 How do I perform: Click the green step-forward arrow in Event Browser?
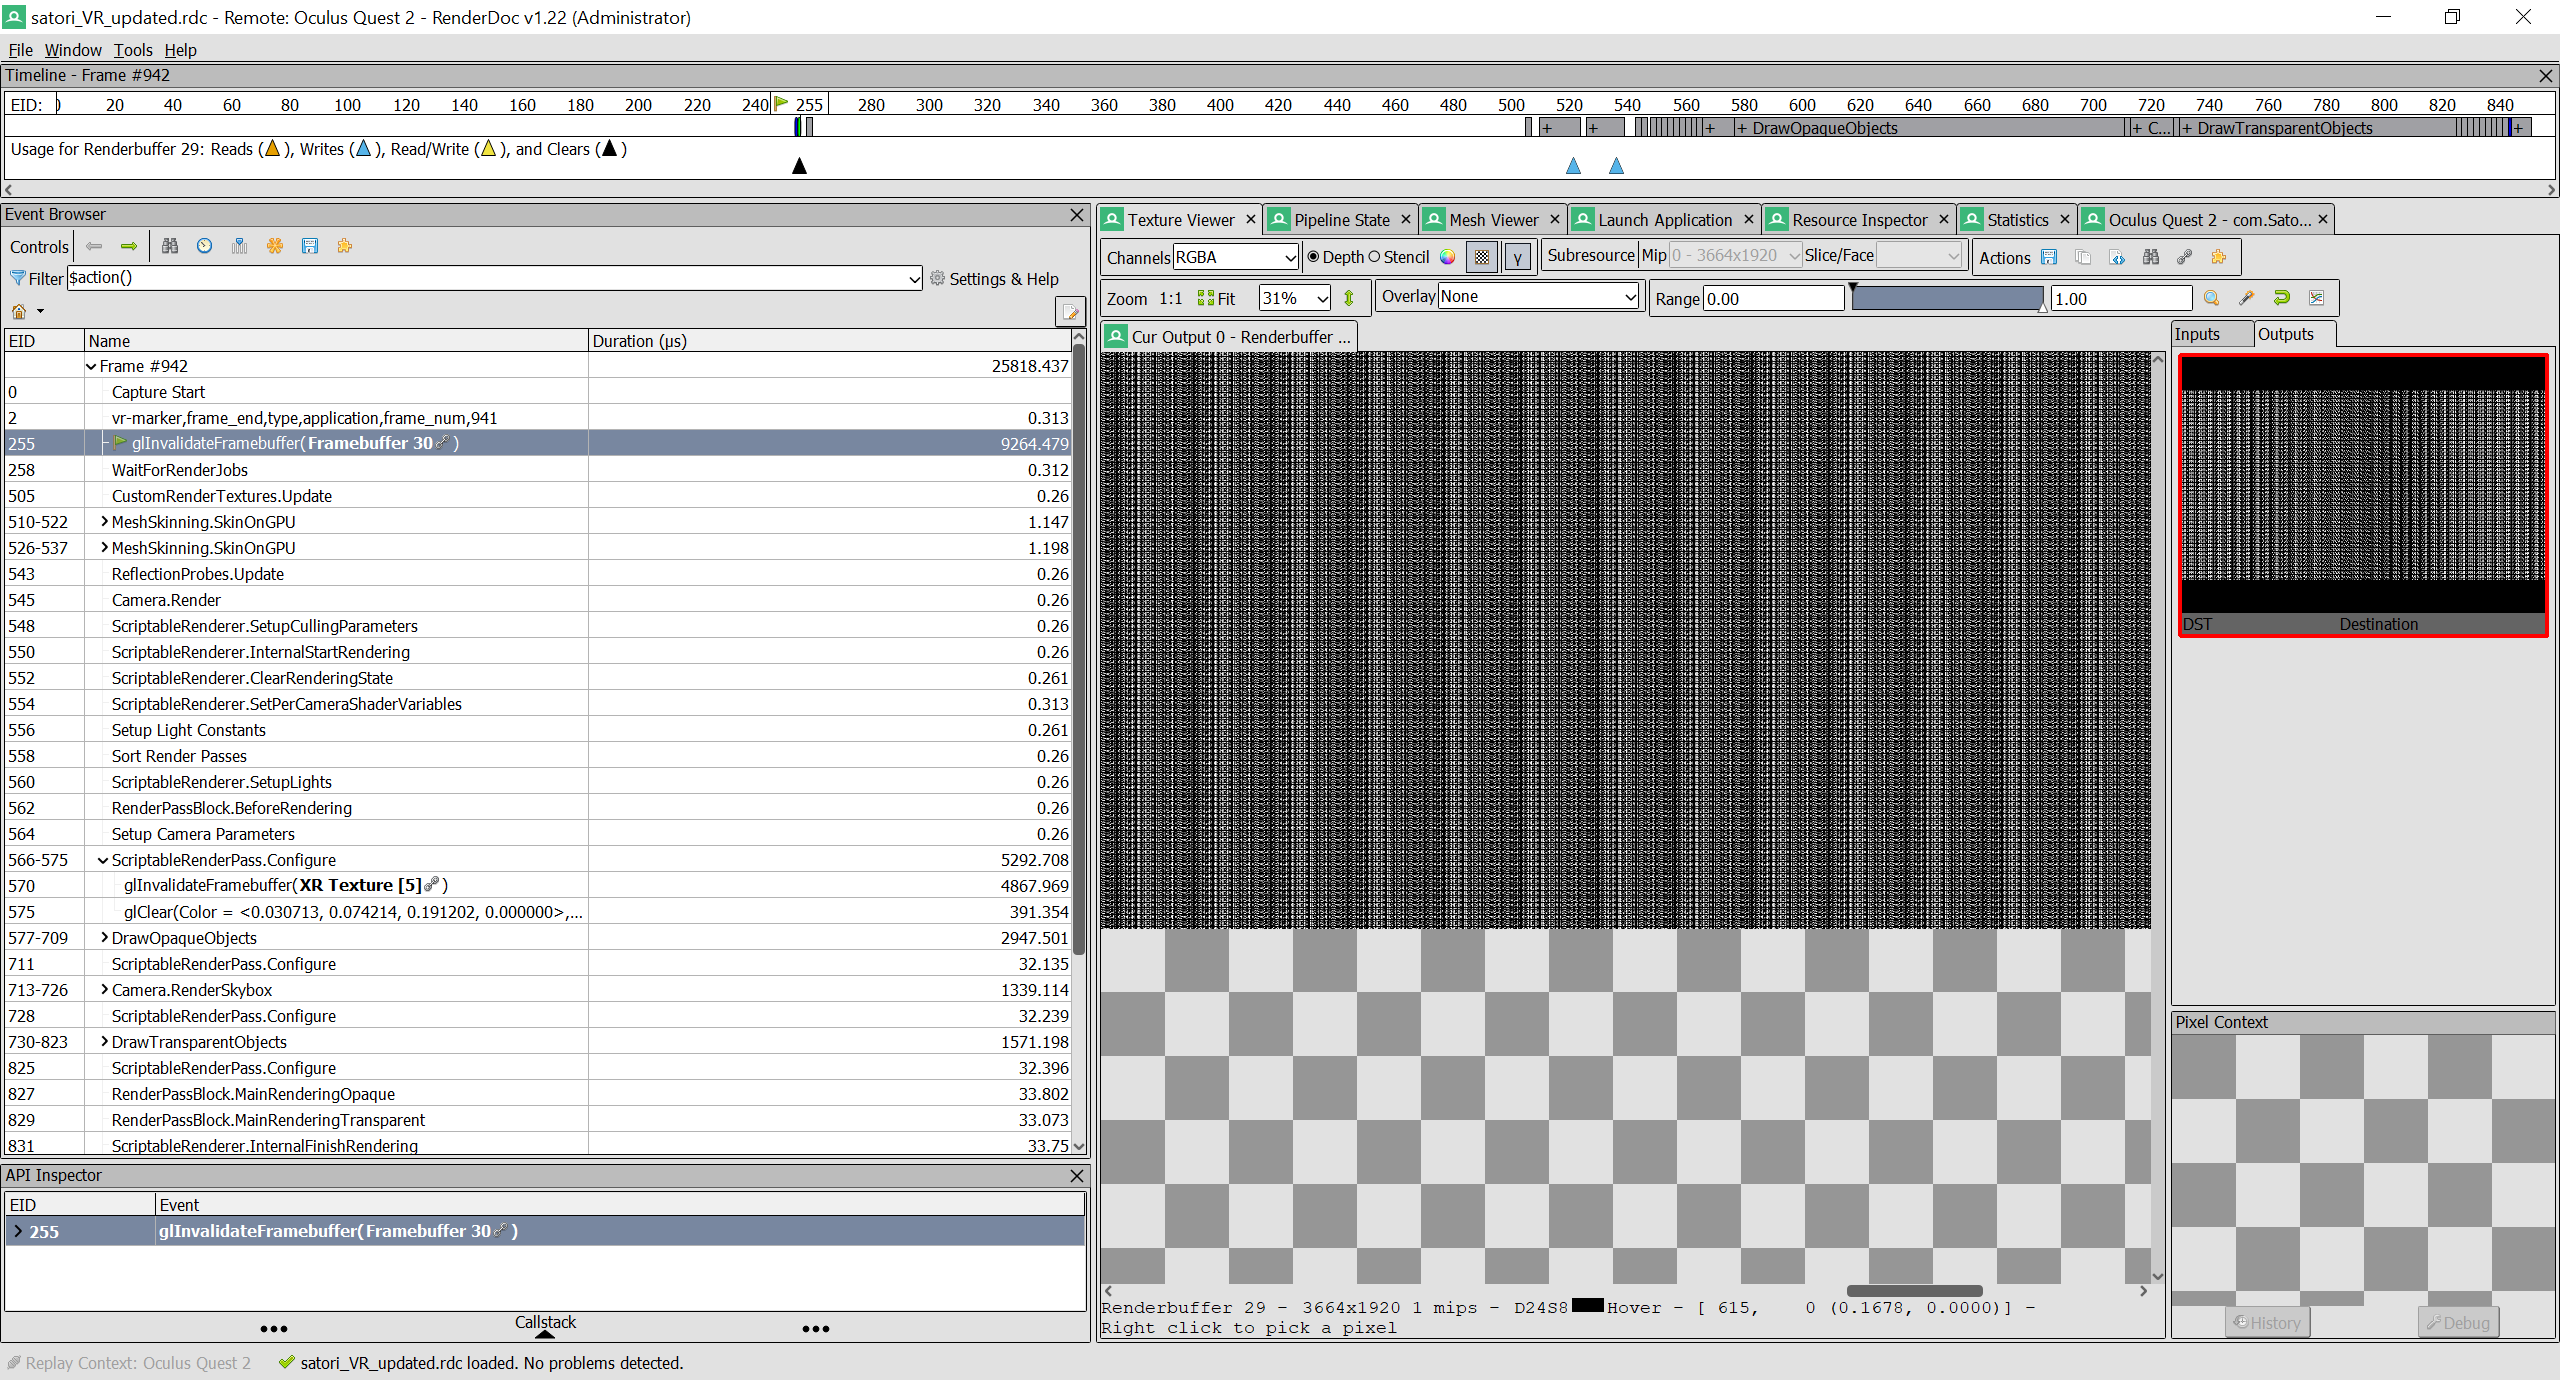(x=129, y=246)
